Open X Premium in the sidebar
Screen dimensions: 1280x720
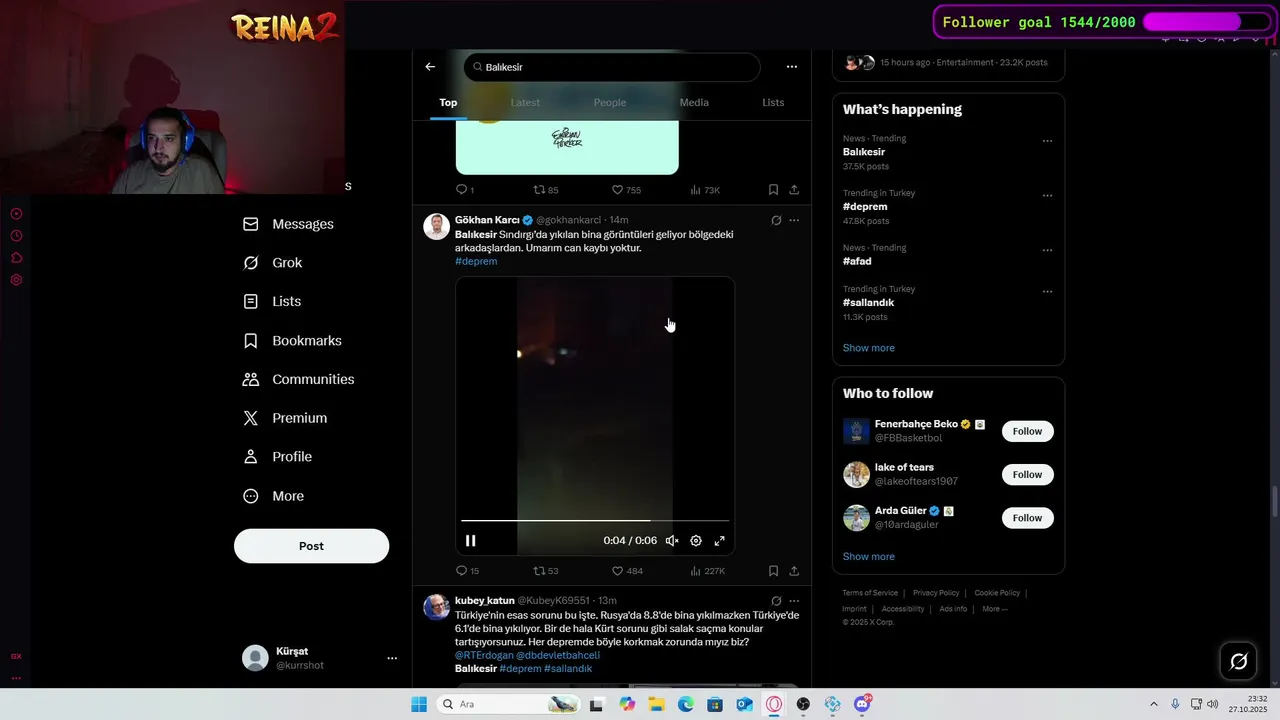pos(286,418)
